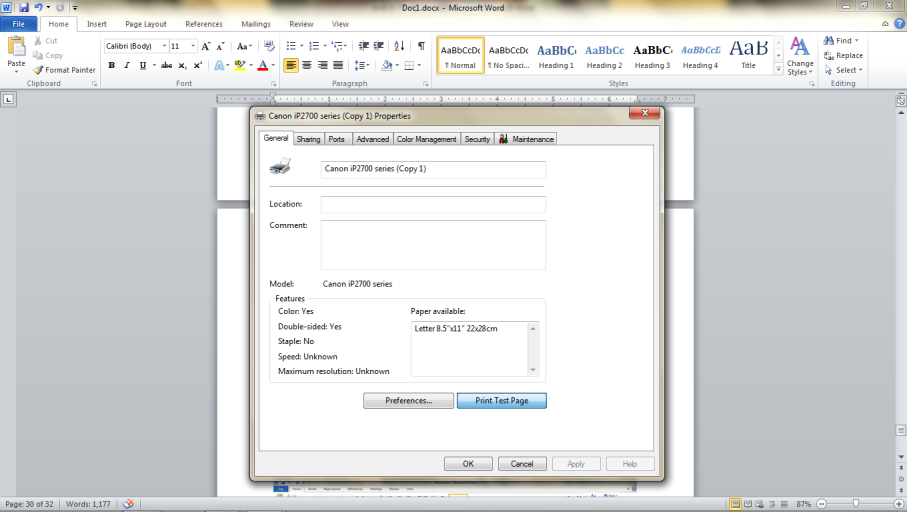Toggle Italic formatting

127,65
